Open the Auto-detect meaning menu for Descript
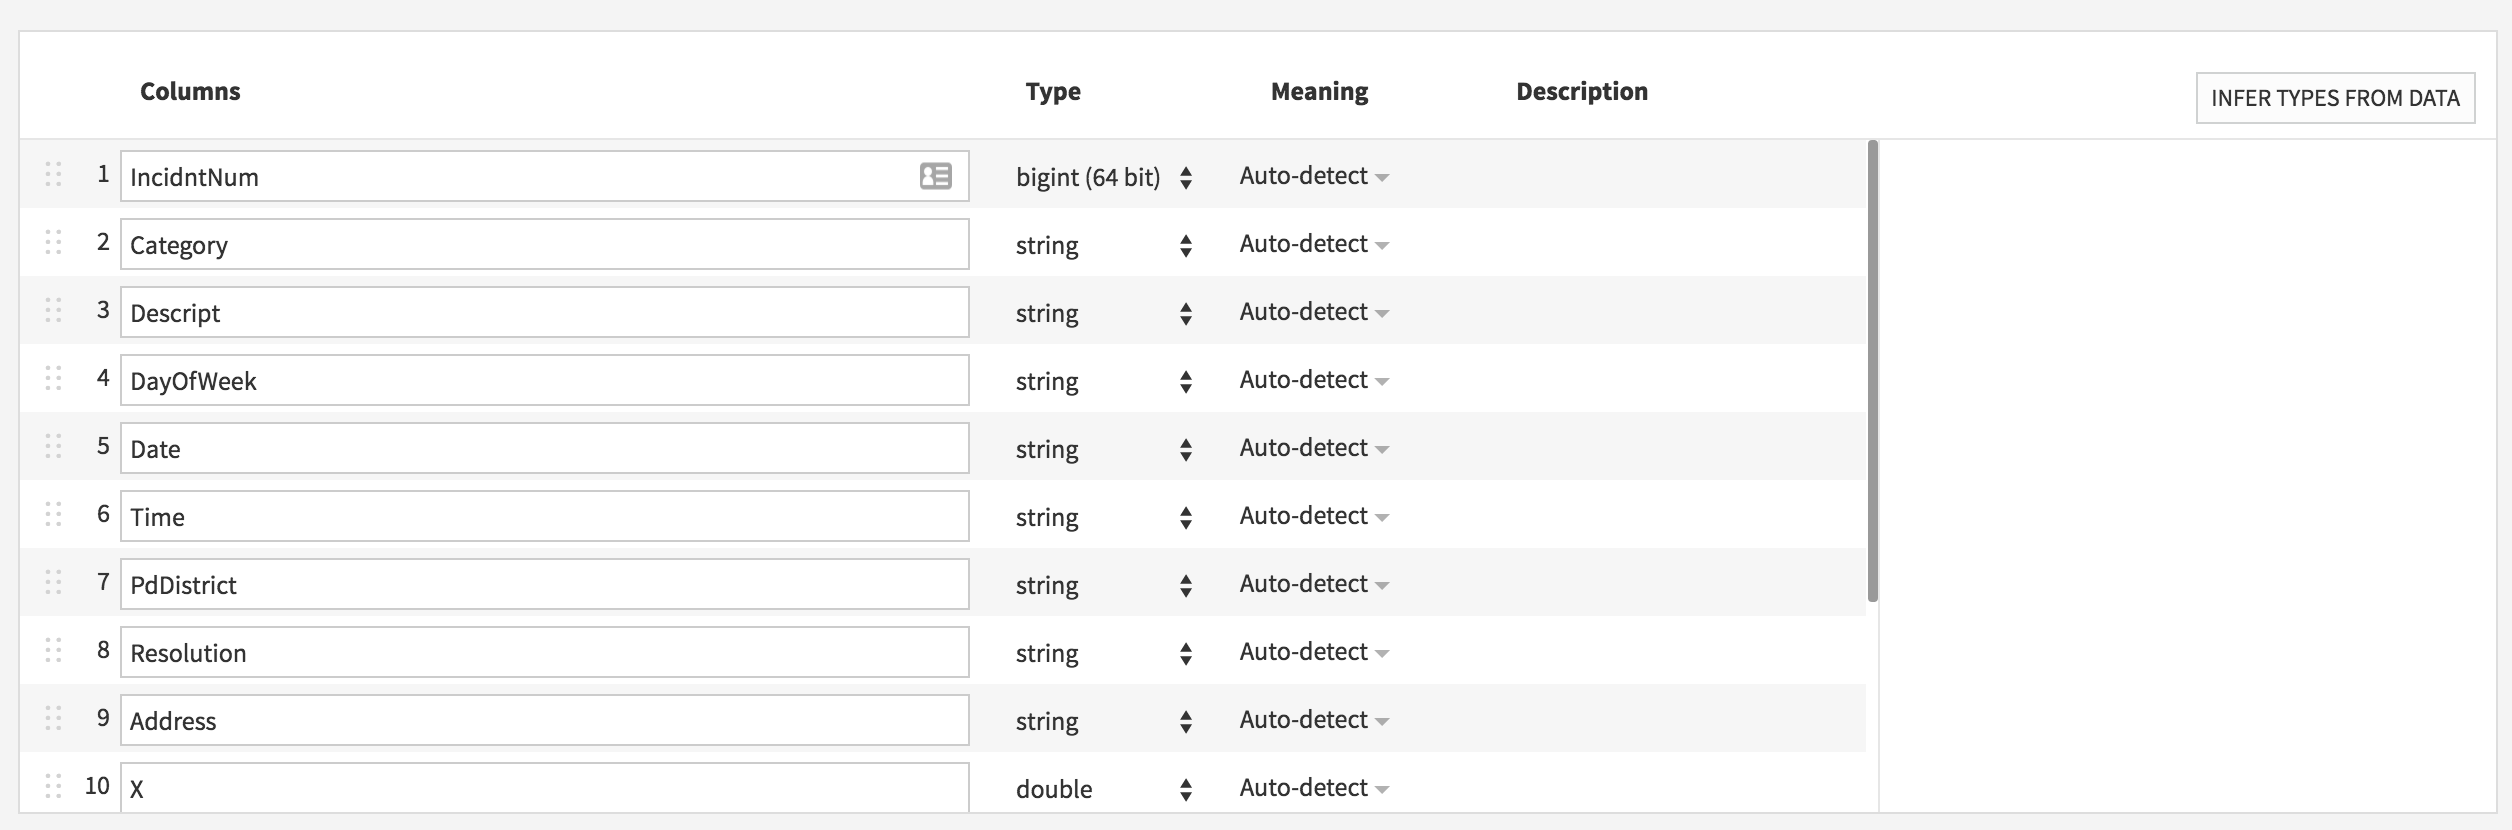The width and height of the screenshot is (2512, 830). tap(1314, 312)
